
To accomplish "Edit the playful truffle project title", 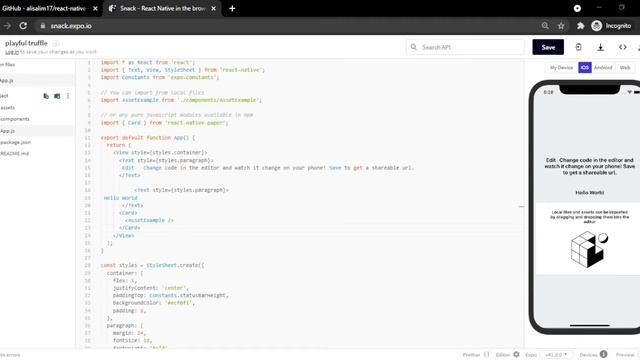I will (x=26, y=43).
